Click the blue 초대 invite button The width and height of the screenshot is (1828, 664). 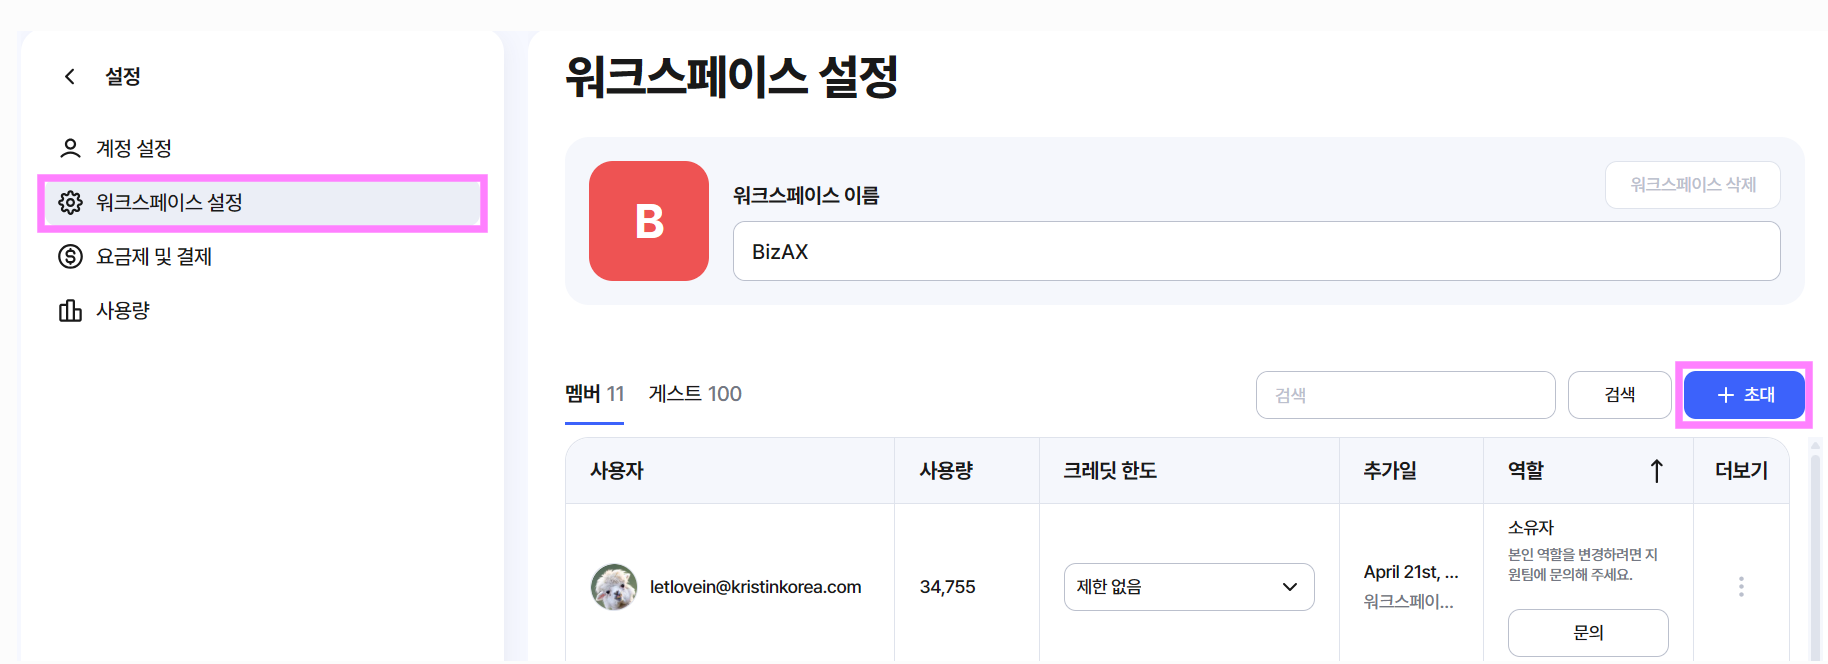(x=1745, y=395)
